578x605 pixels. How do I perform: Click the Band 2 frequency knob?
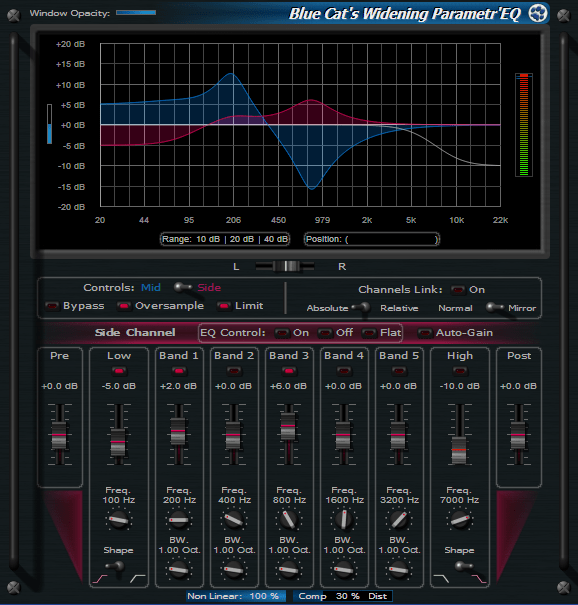(x=234, y=520)
